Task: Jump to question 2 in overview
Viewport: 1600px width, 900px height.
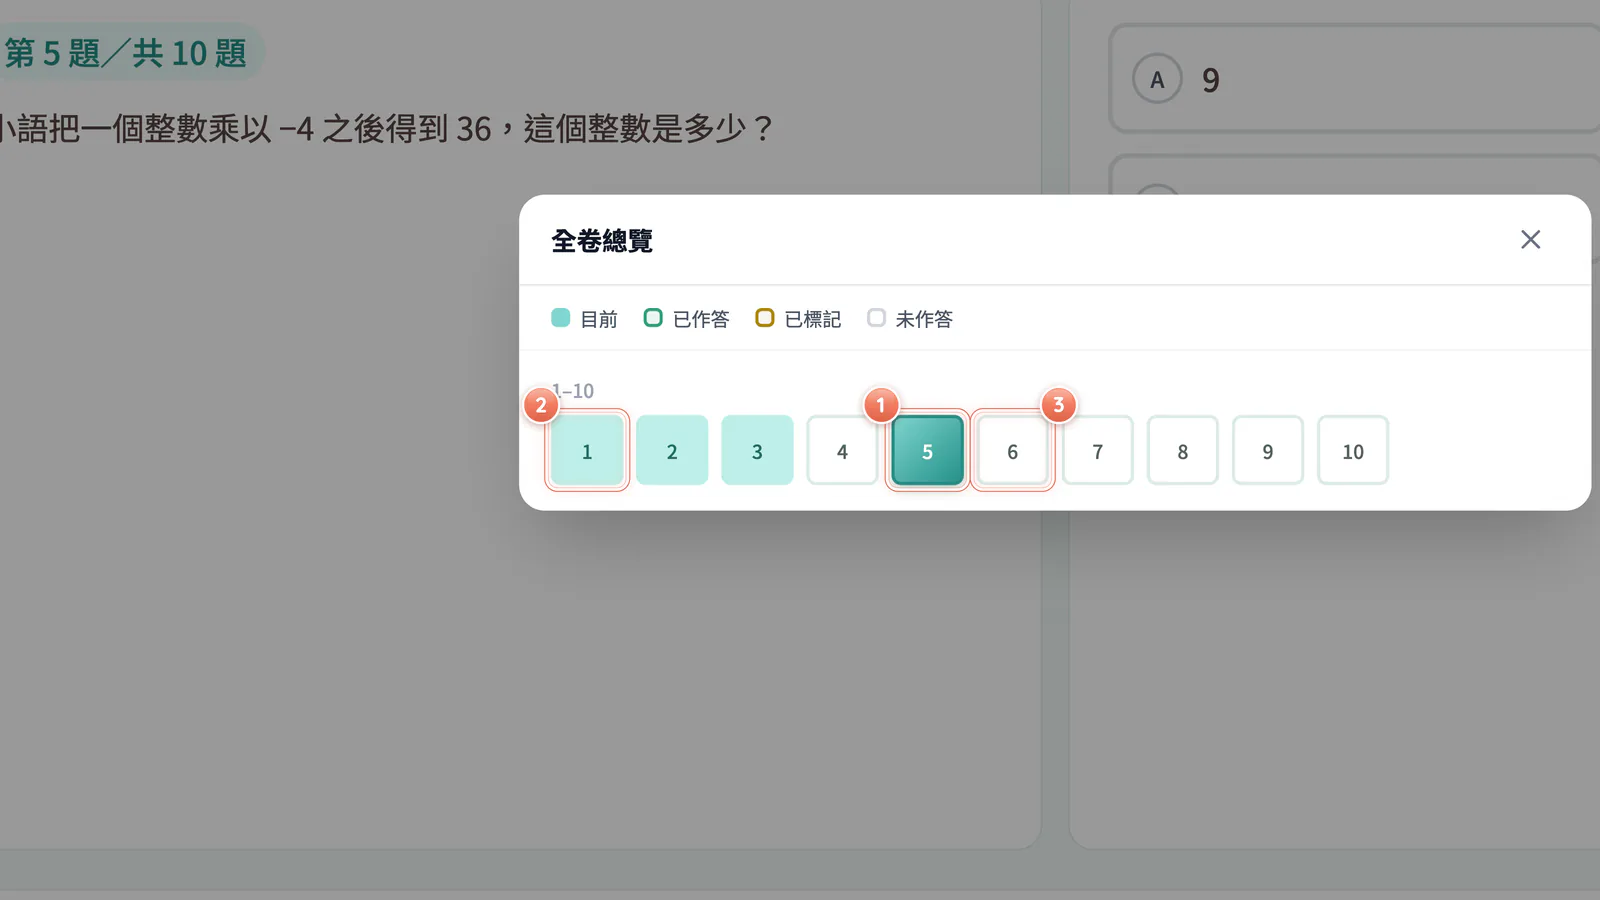Action: pyautogui.click(x=672, y=450)
